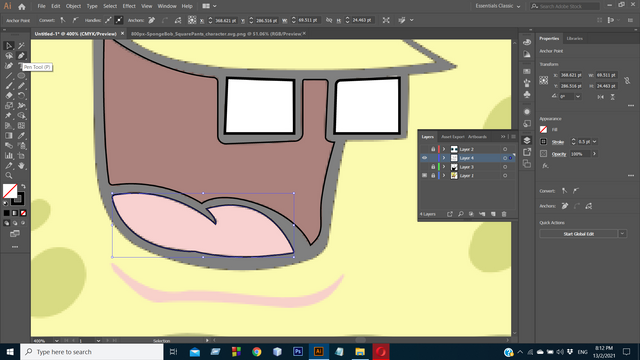Select the Rotate tool
Image resolution: width=640 pixels, height=360 pixels.
[x=21, y=96]
